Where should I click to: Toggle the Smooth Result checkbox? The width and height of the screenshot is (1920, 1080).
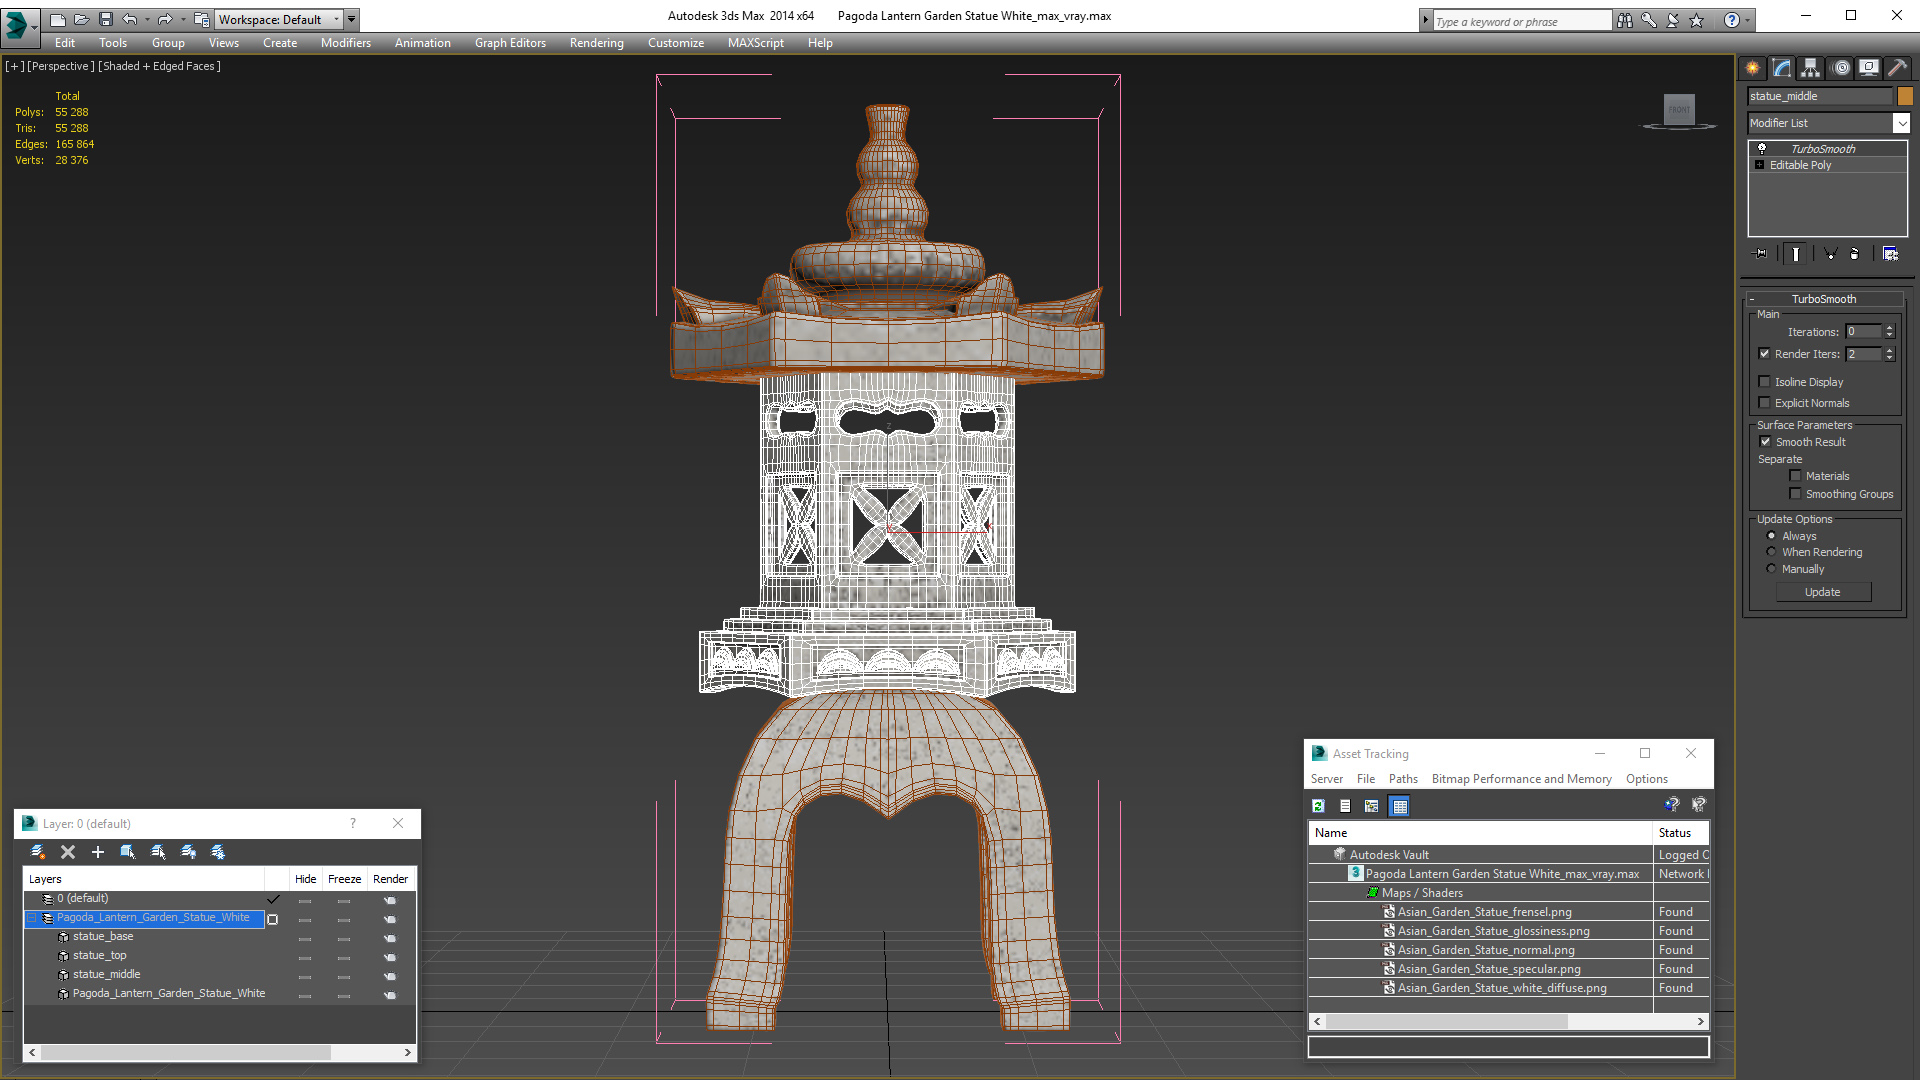[1765, 442]
